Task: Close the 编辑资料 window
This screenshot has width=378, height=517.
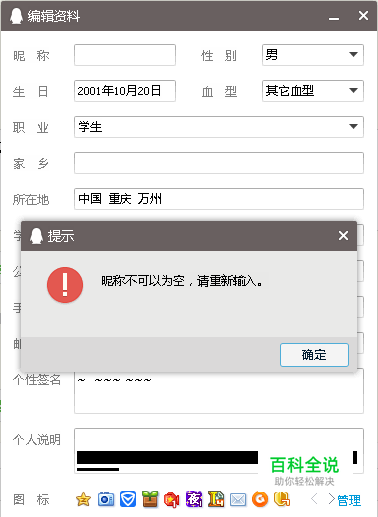Action: point(363,16)
